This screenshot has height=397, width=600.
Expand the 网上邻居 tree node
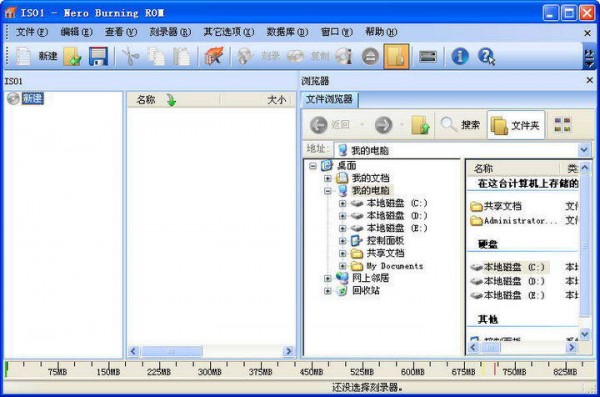pyautogui.click(x=328, y=278)
